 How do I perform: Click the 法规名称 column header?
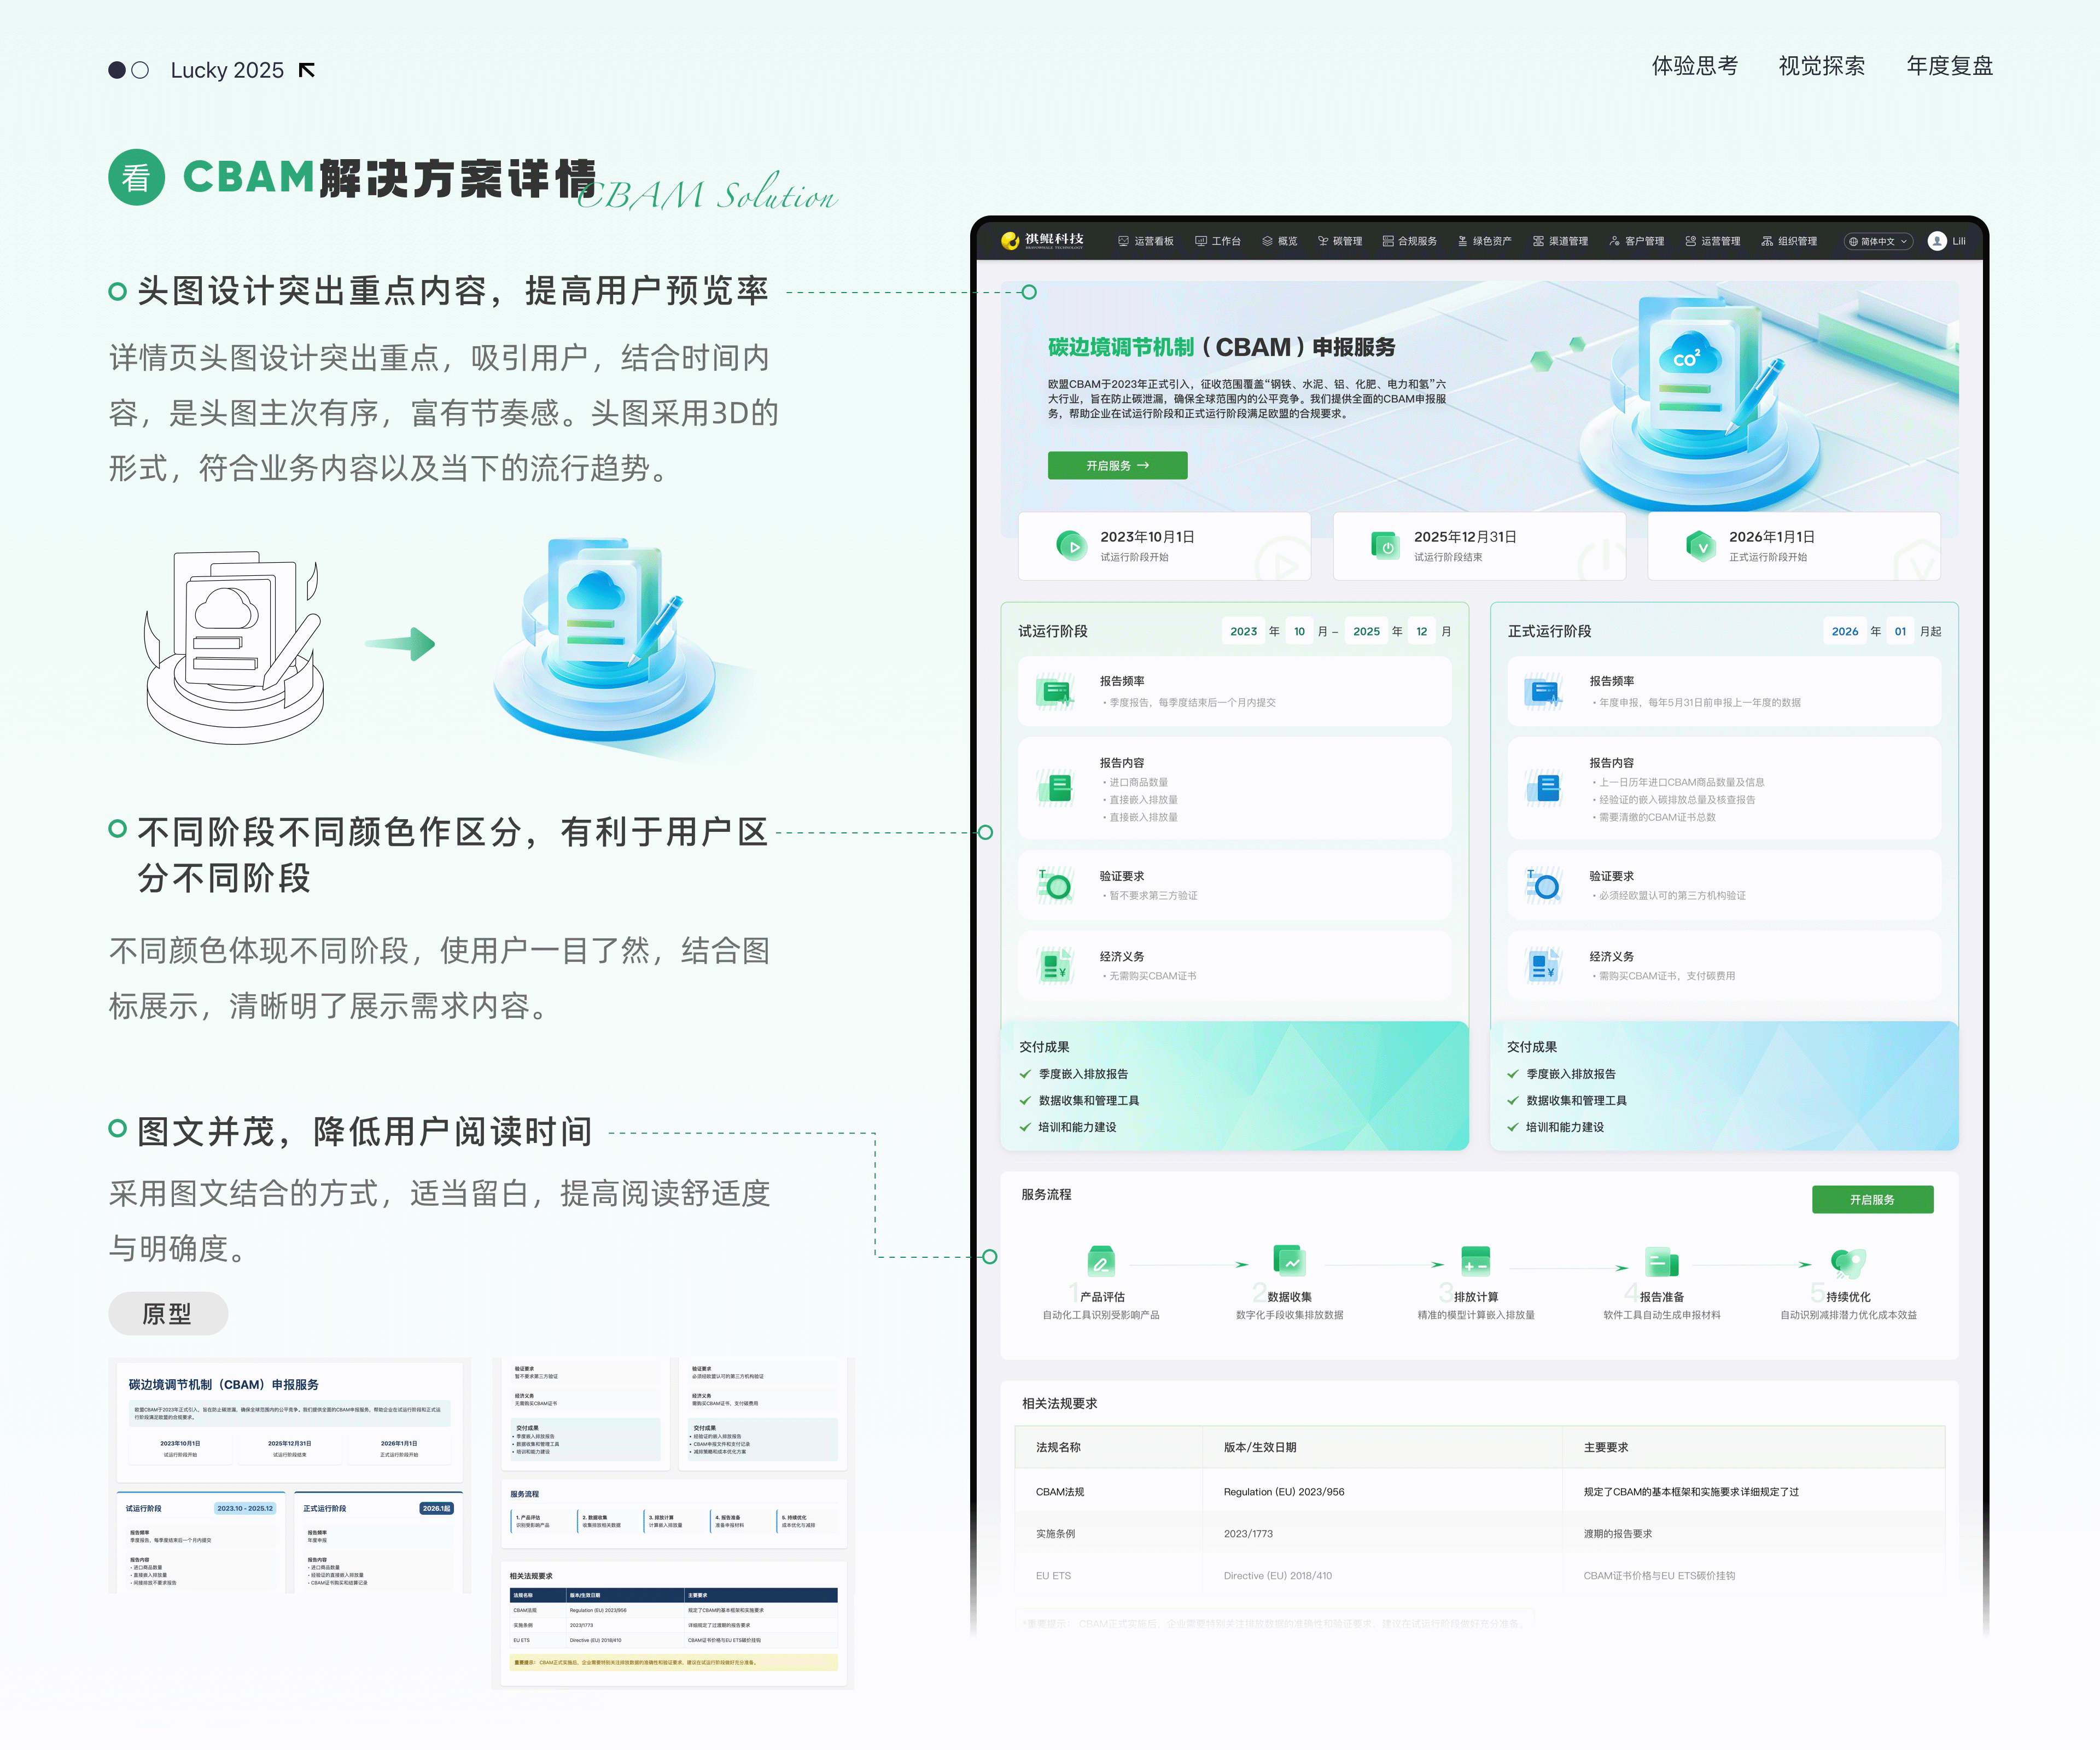(x=1058, y=1447)
